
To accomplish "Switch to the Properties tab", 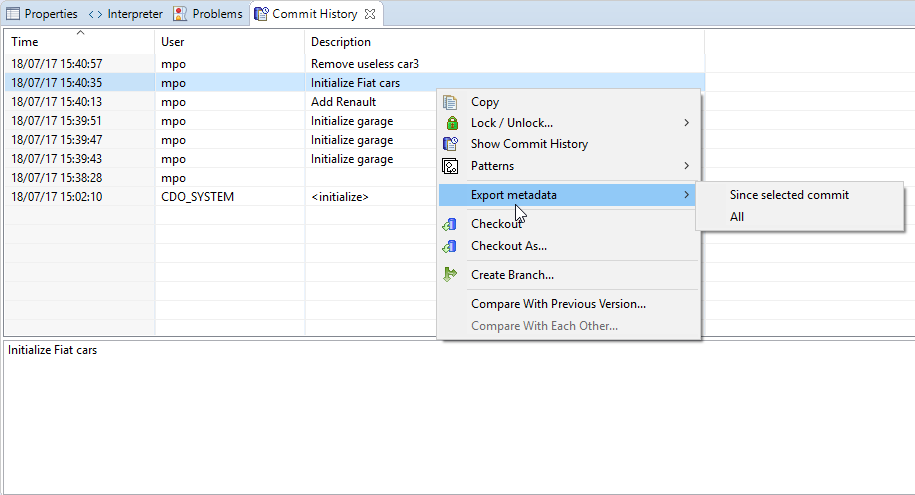I will (42, 14).
